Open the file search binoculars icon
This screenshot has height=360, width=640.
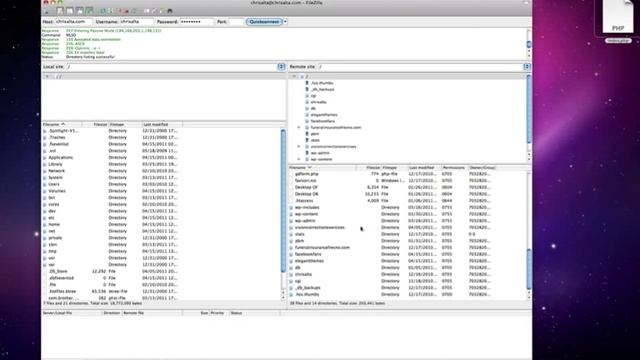170,11
